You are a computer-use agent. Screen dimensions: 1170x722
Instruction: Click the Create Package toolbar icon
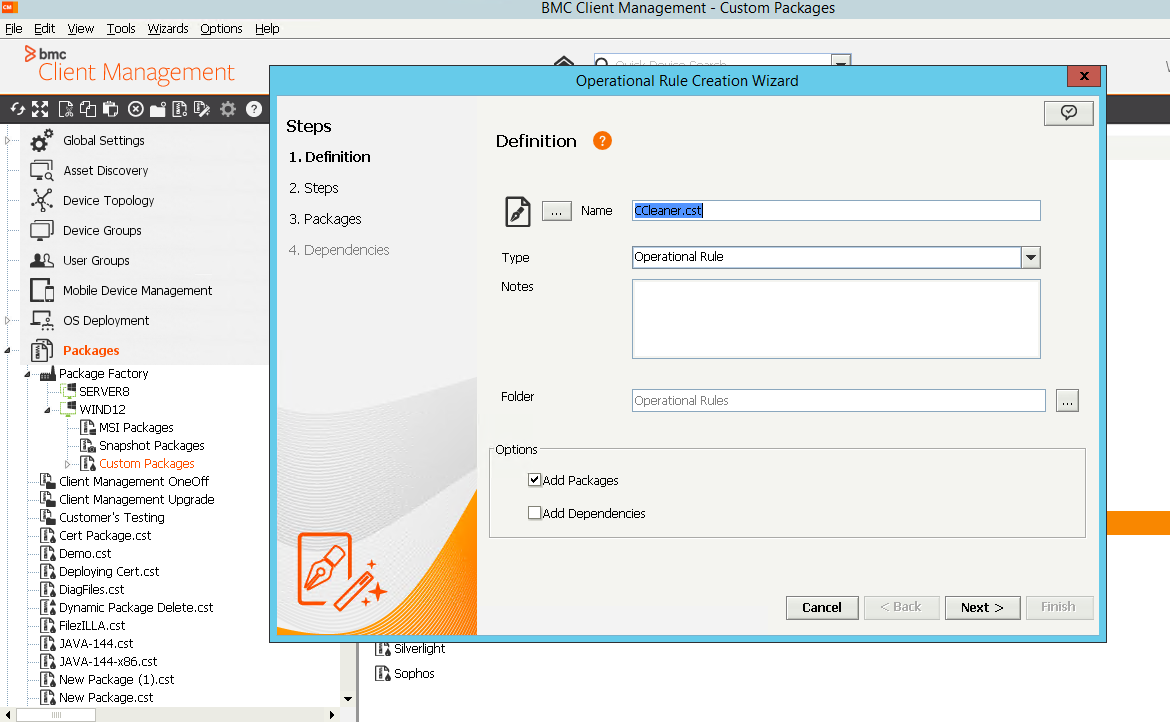[x=180, y=110]
